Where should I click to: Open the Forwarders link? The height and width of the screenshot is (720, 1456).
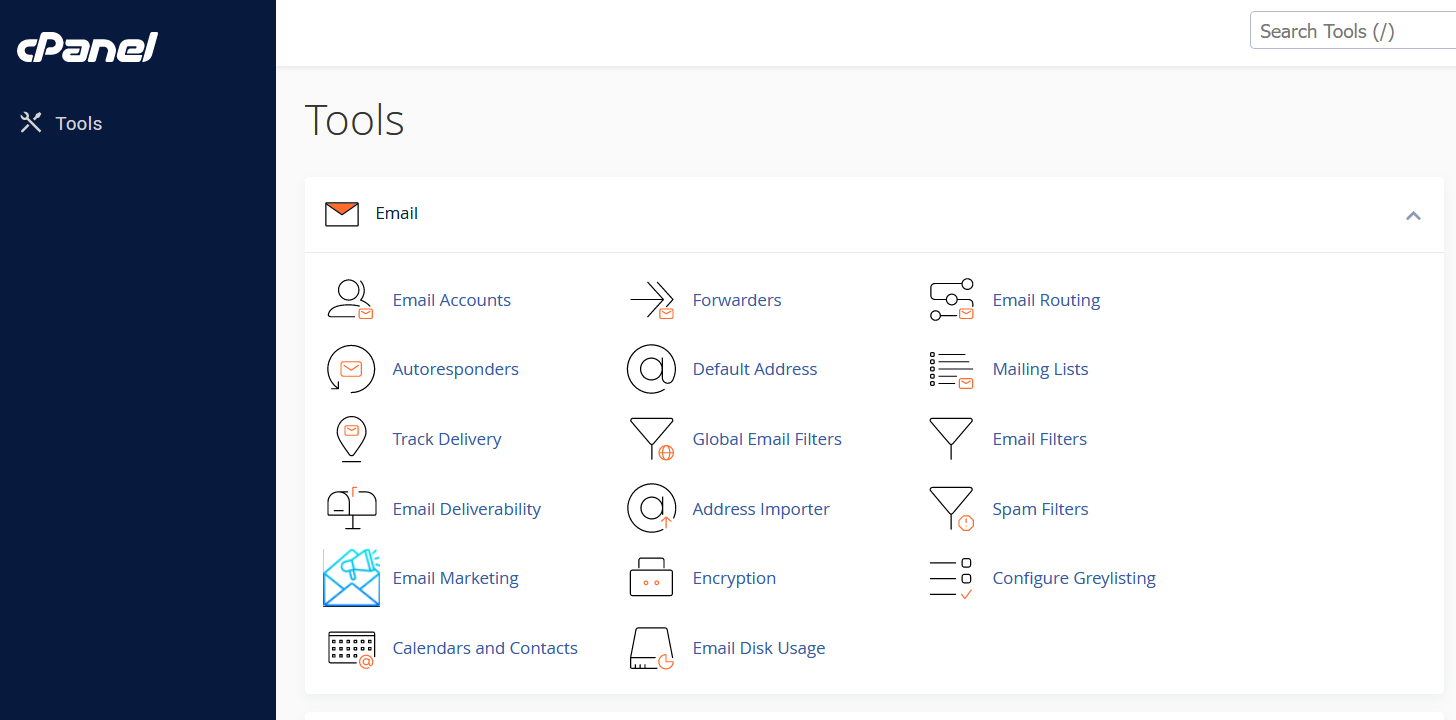(x=737, y=300)
